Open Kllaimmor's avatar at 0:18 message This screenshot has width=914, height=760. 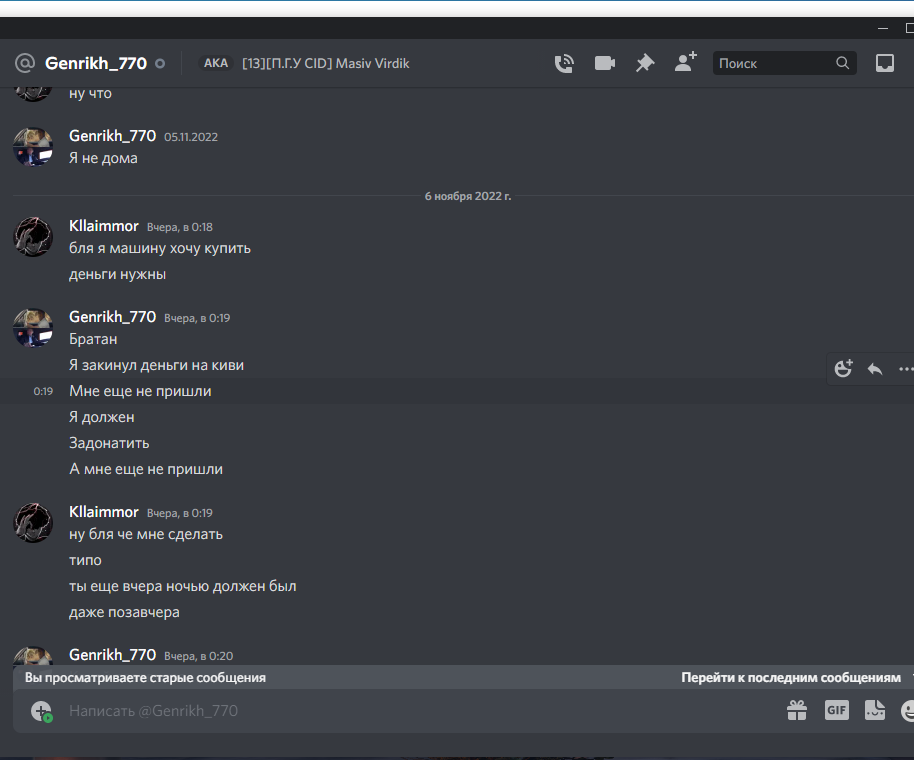click(33, 237)
